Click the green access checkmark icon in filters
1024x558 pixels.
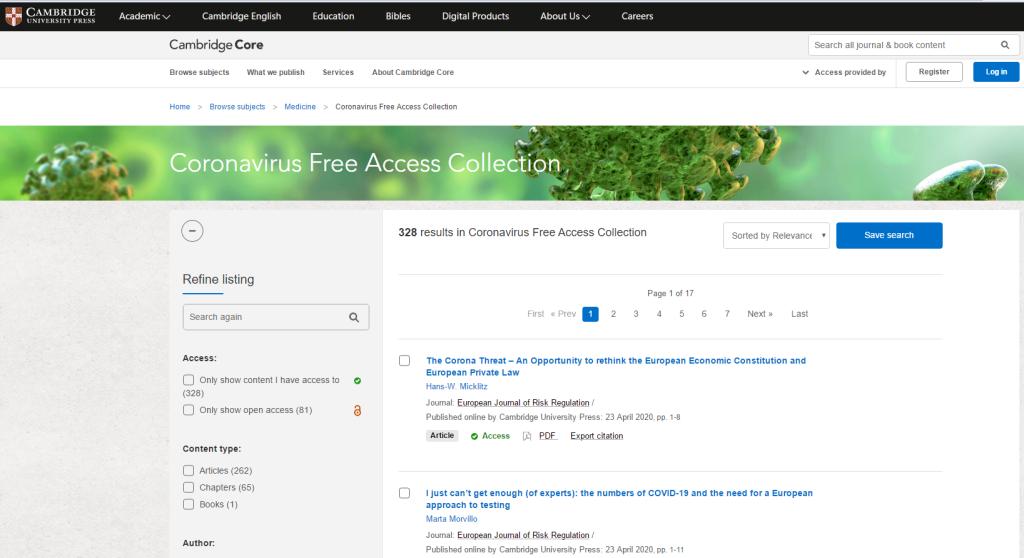(357, 381)
